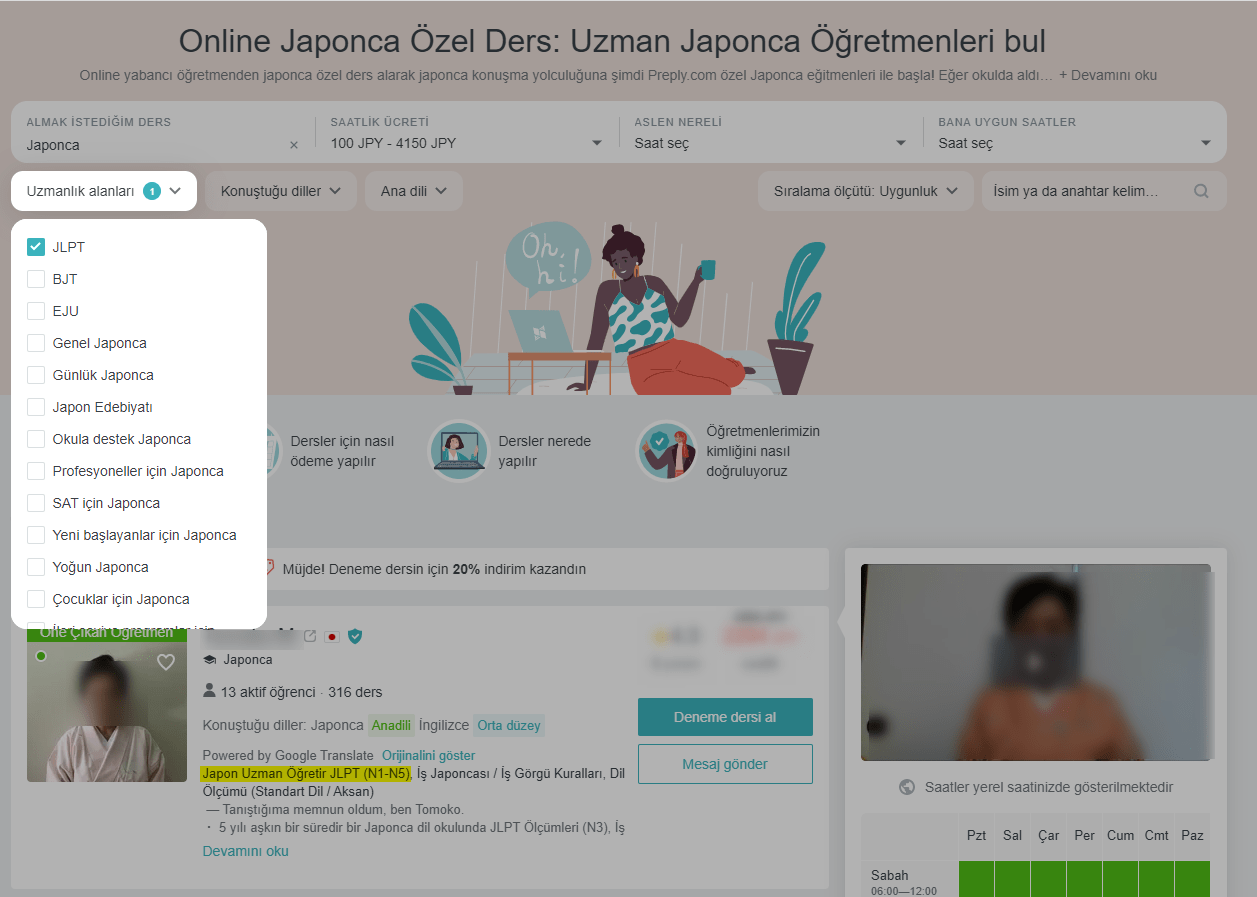Expand the Aslen nereli dropdown
Screen dimensions: 1257x897
(771, 133)
